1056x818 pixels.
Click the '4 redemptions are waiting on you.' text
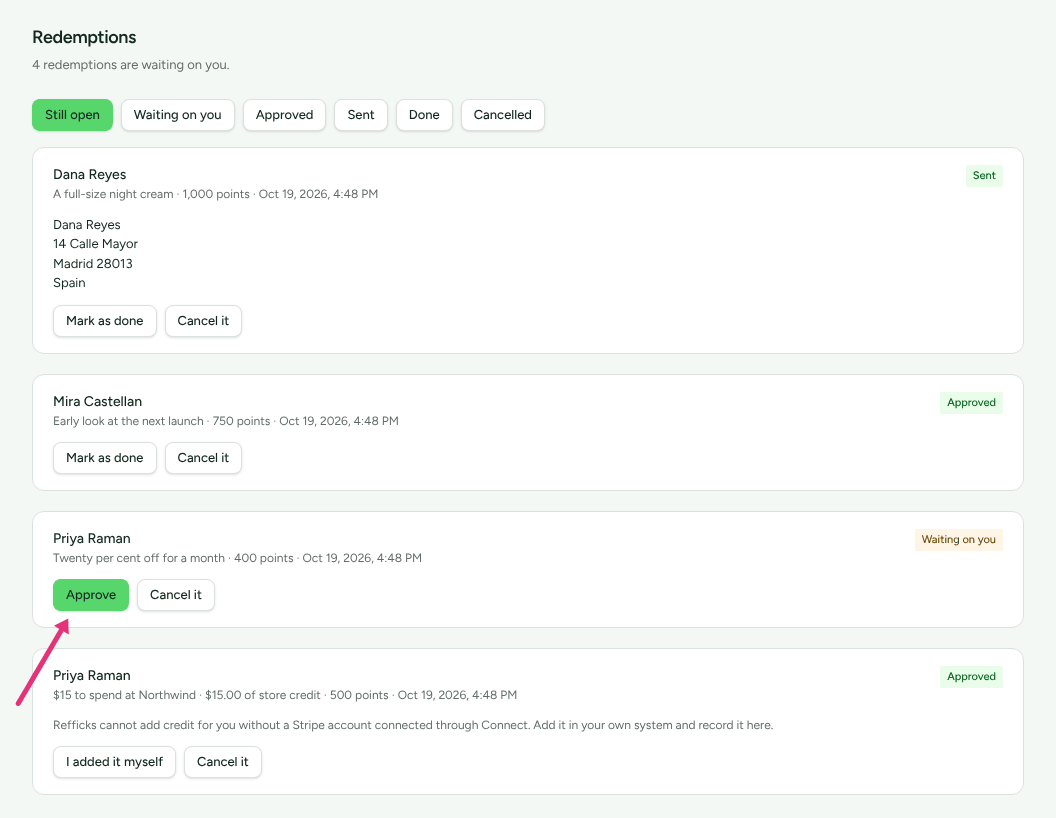pyautogui.click(x=131, y=65)
